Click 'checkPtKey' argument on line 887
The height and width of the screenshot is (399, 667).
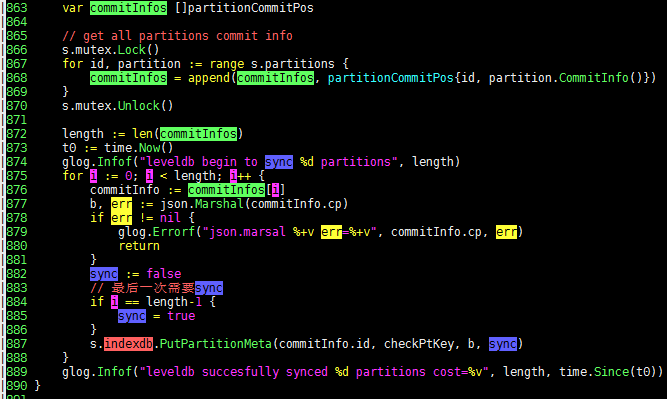click(419, 344)
